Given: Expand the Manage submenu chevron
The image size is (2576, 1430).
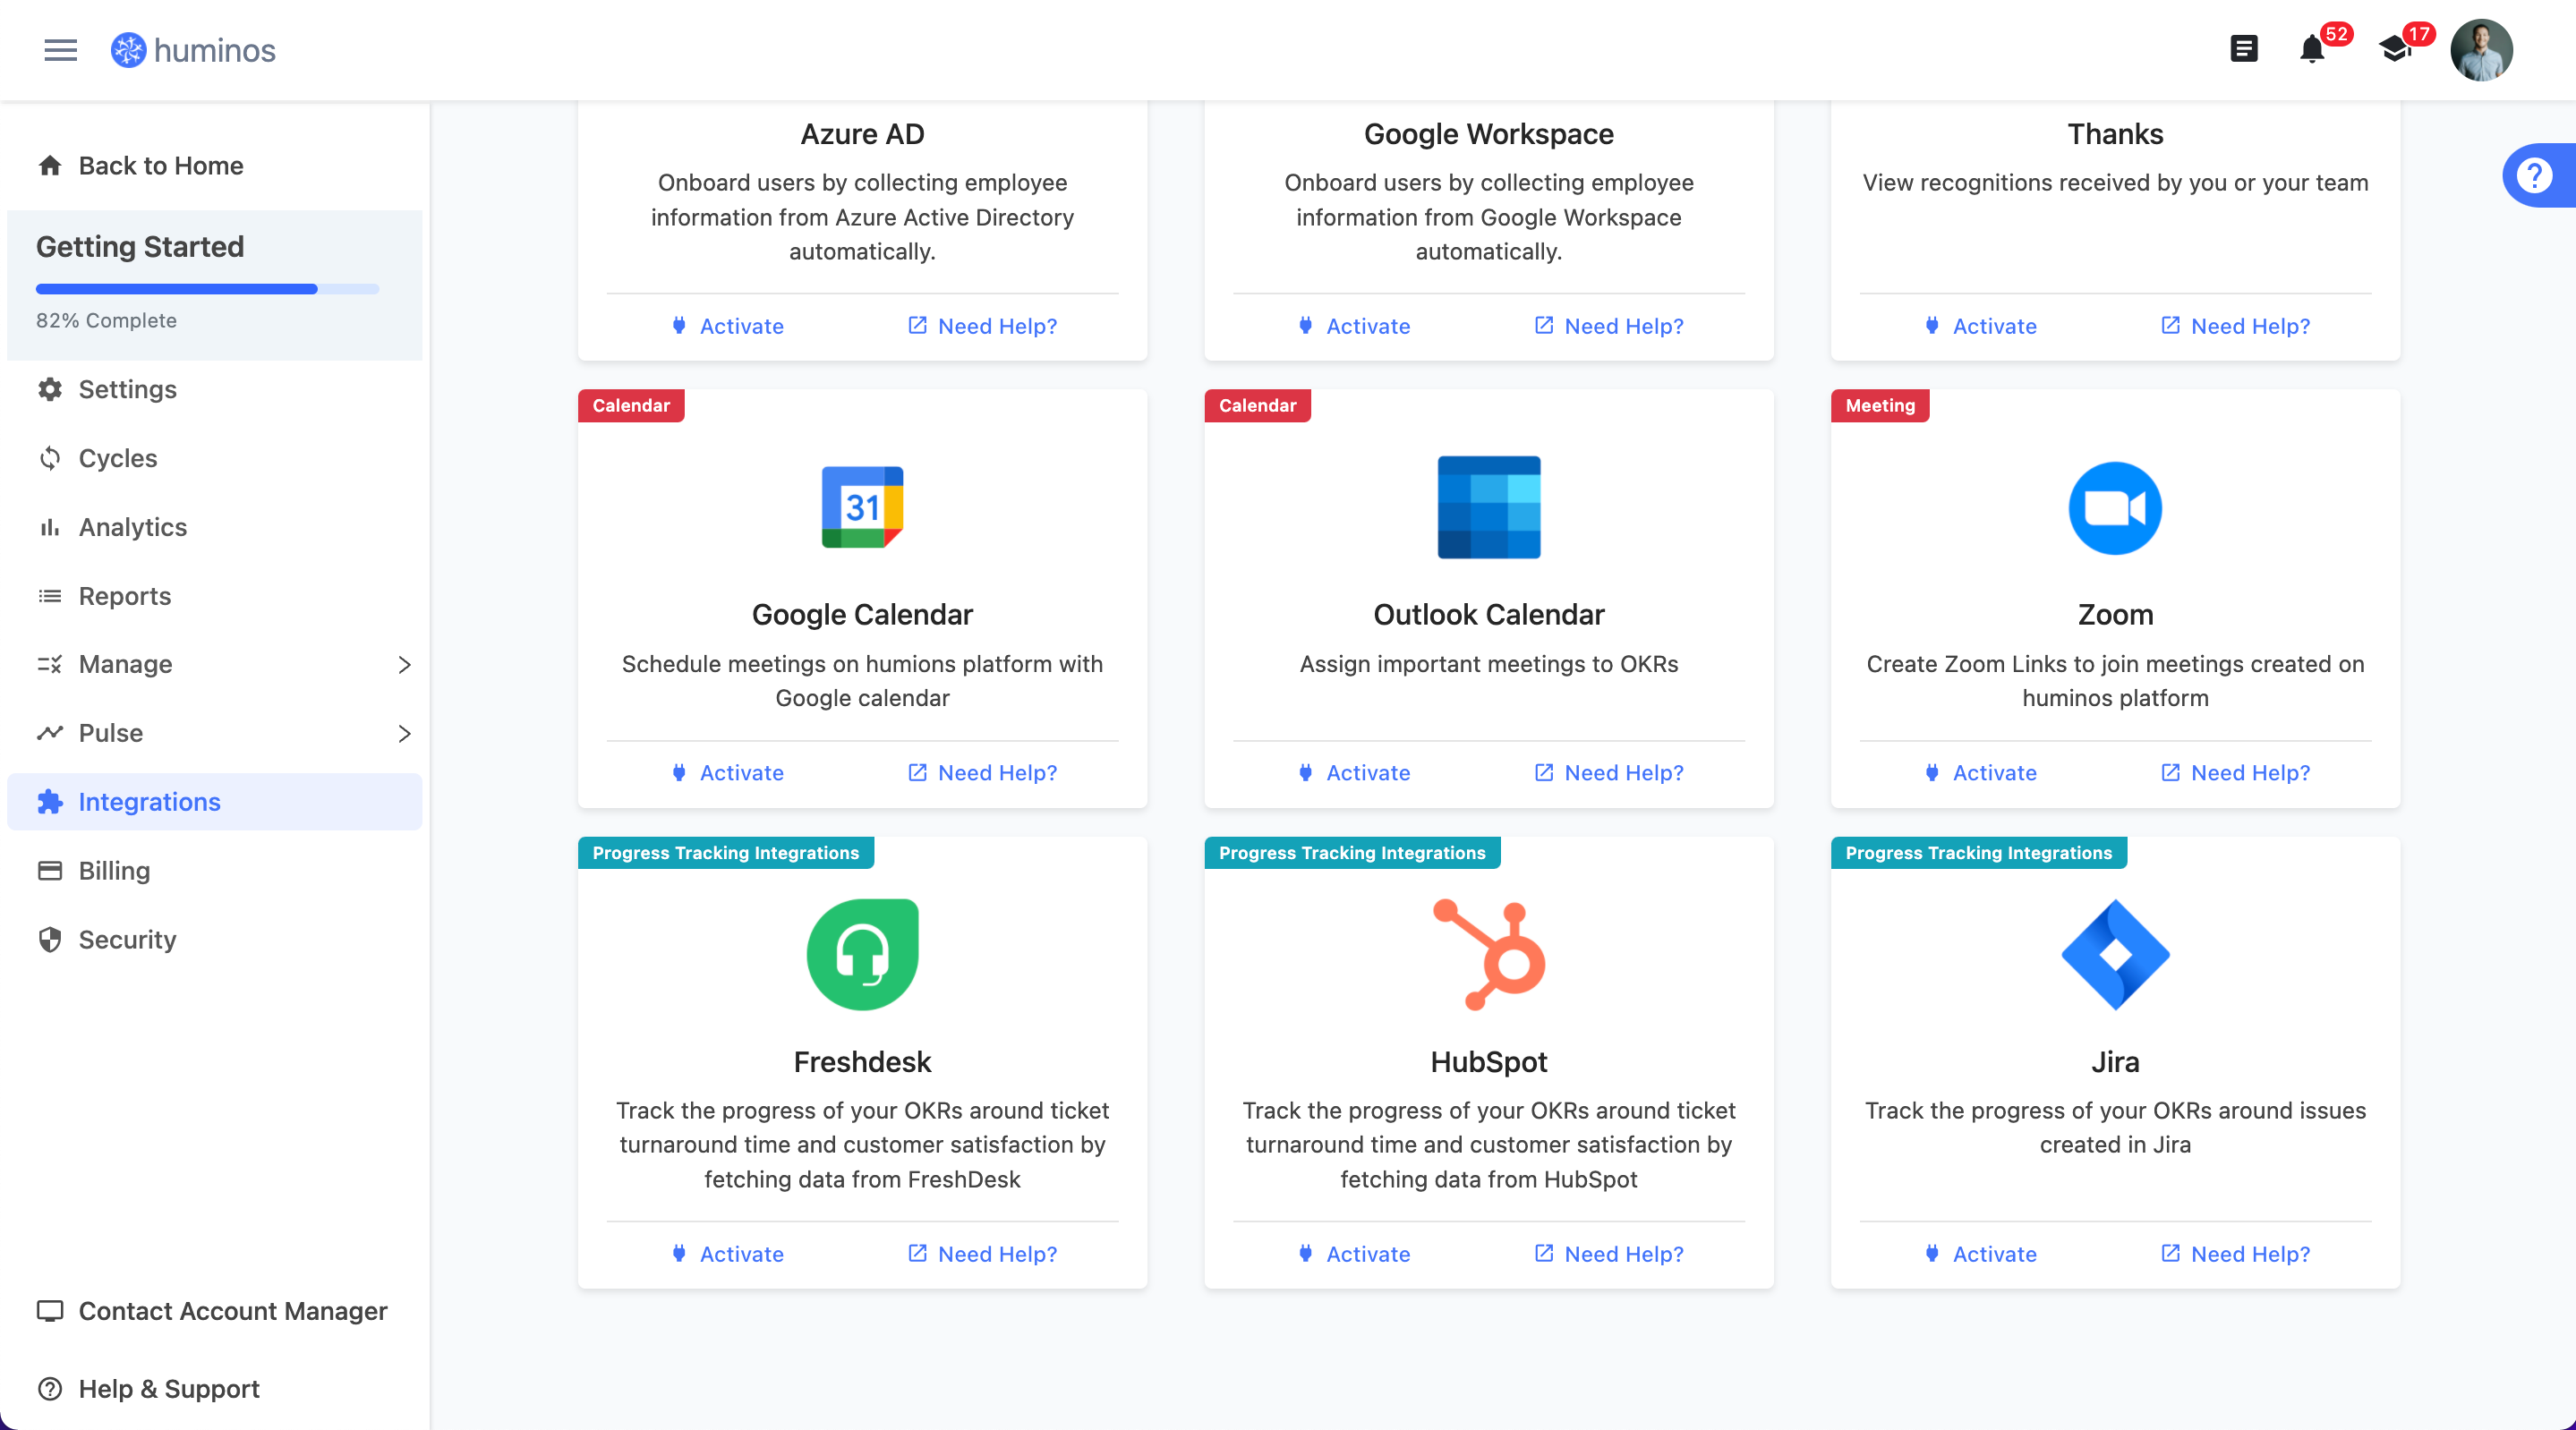Looking at the screenshot, I should pyautogui.click(x=404, y=665).
